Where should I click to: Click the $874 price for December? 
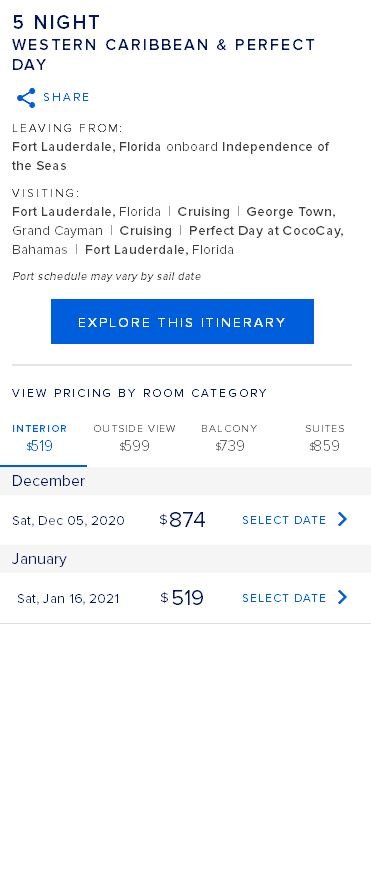coord(182,520)
